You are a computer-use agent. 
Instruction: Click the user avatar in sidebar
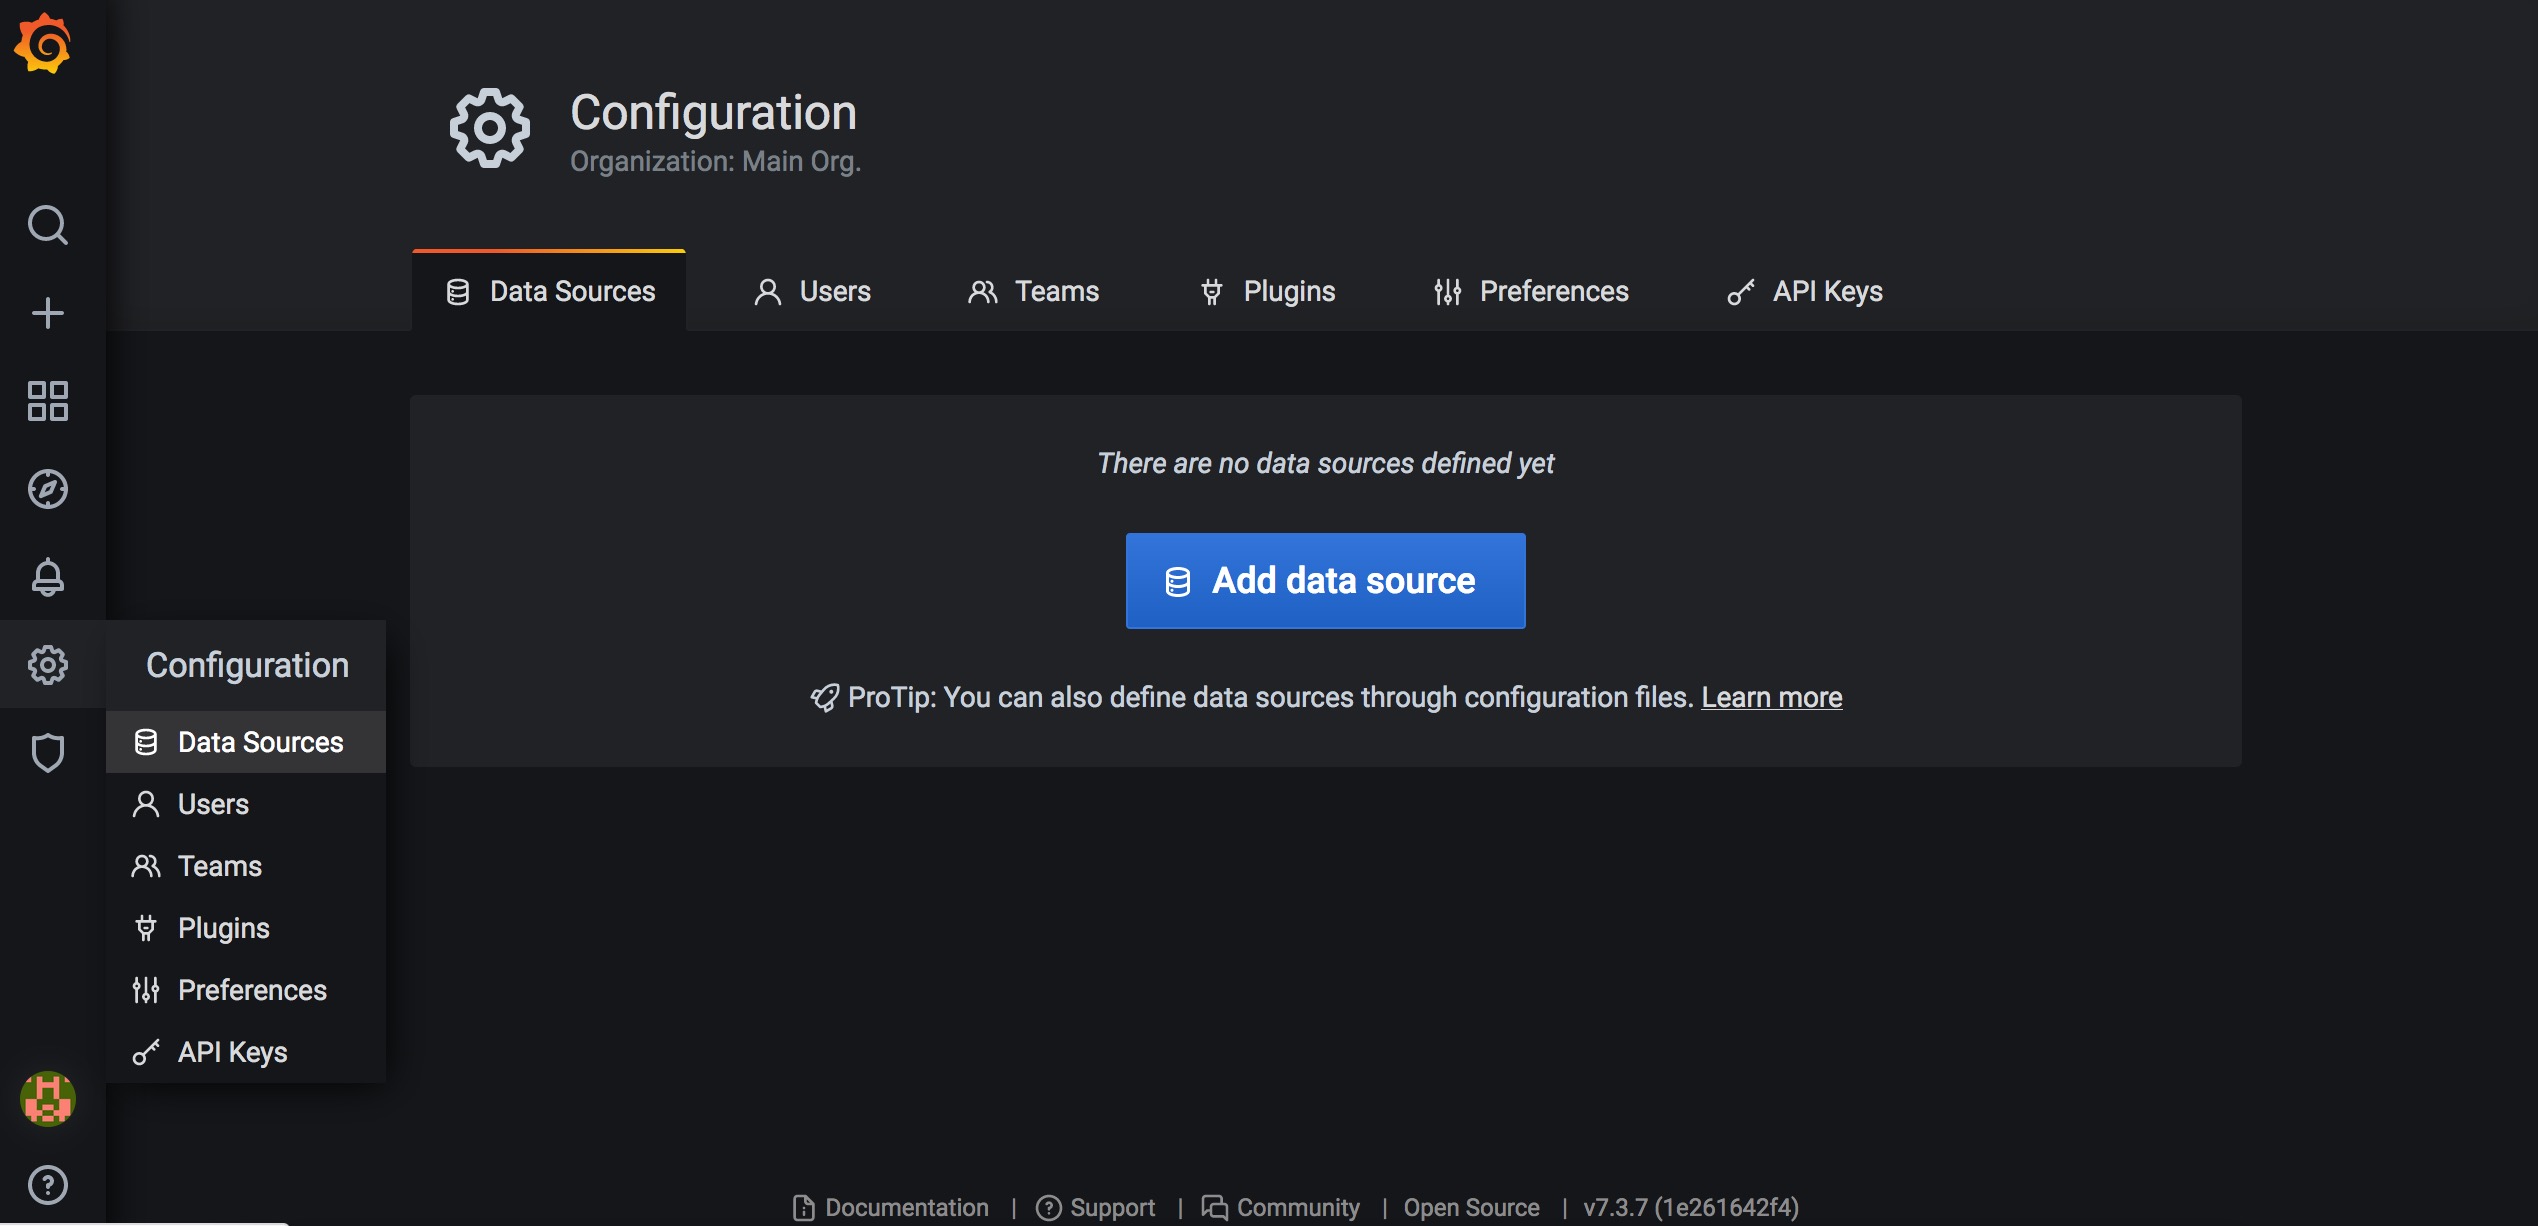click(x=47, y=1099)
